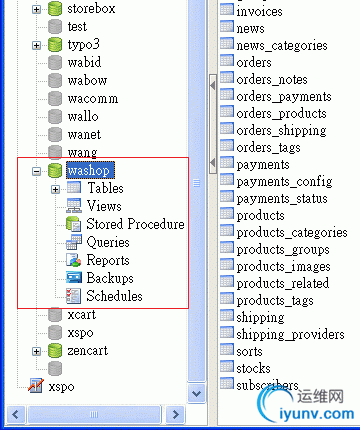Click the Stored Procedure icon
Viewport: 360px width, 430px height.
(74, 224)
